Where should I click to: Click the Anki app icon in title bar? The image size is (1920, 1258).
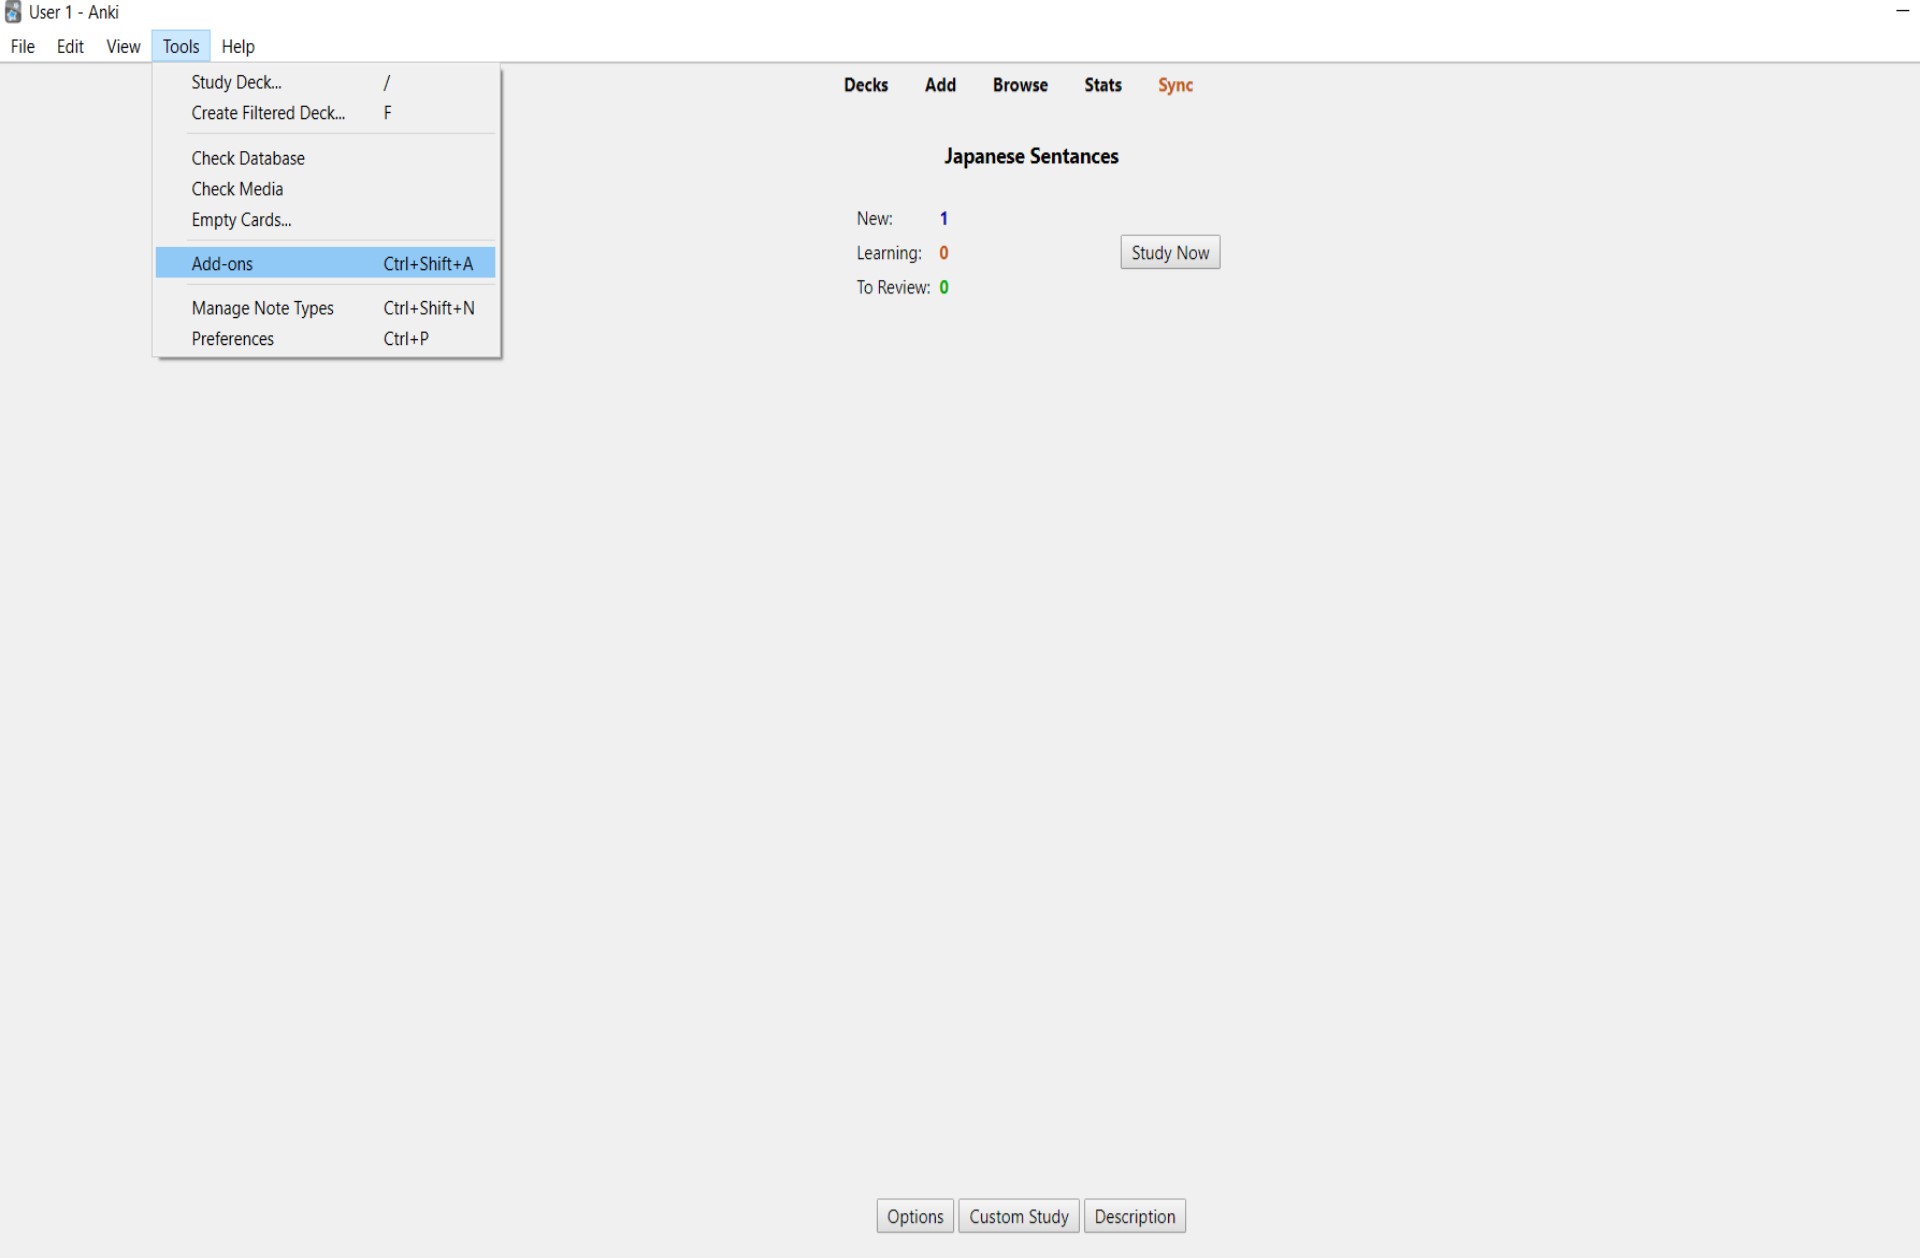coord(13,12)
